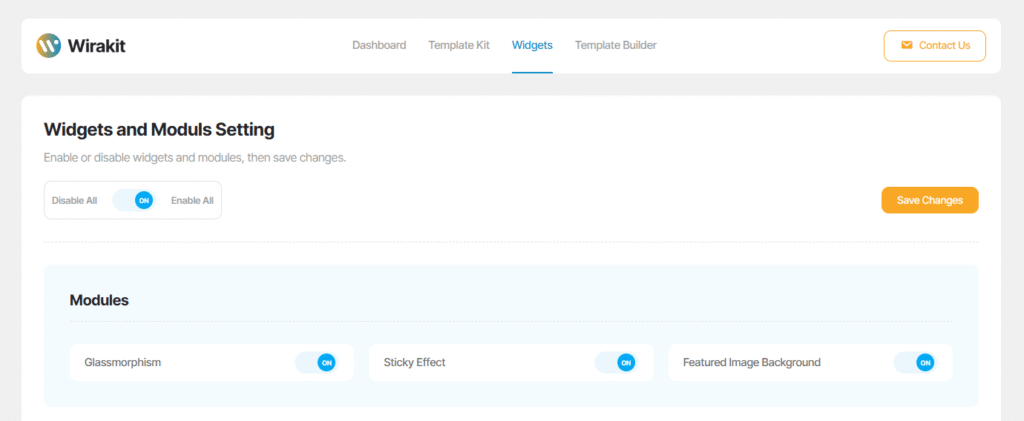Click the Featured Image Background label
The width and height of the screenshot is (1024, 421).
point(751,362)
